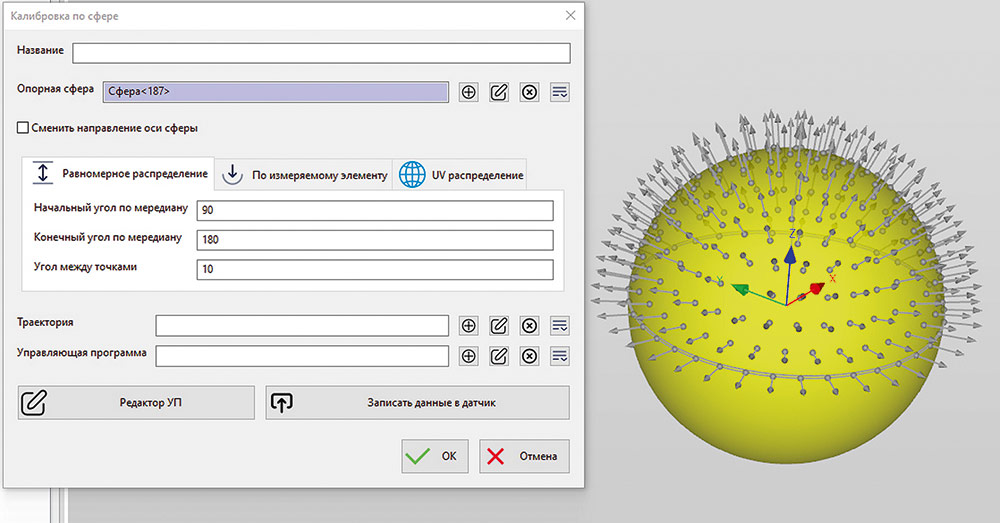This screenshot has height=523, width=1000.
Task: Open the list icon for Управляющая программа
Action: coord(559,356)
